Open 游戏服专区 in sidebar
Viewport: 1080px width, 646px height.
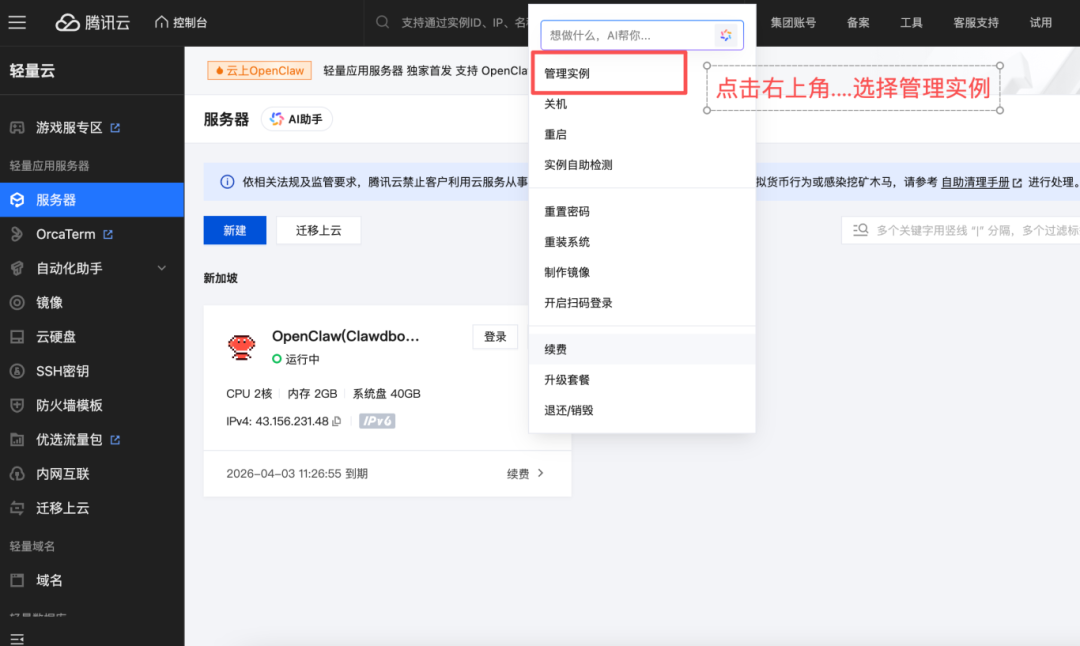click(x=92, y=127)
